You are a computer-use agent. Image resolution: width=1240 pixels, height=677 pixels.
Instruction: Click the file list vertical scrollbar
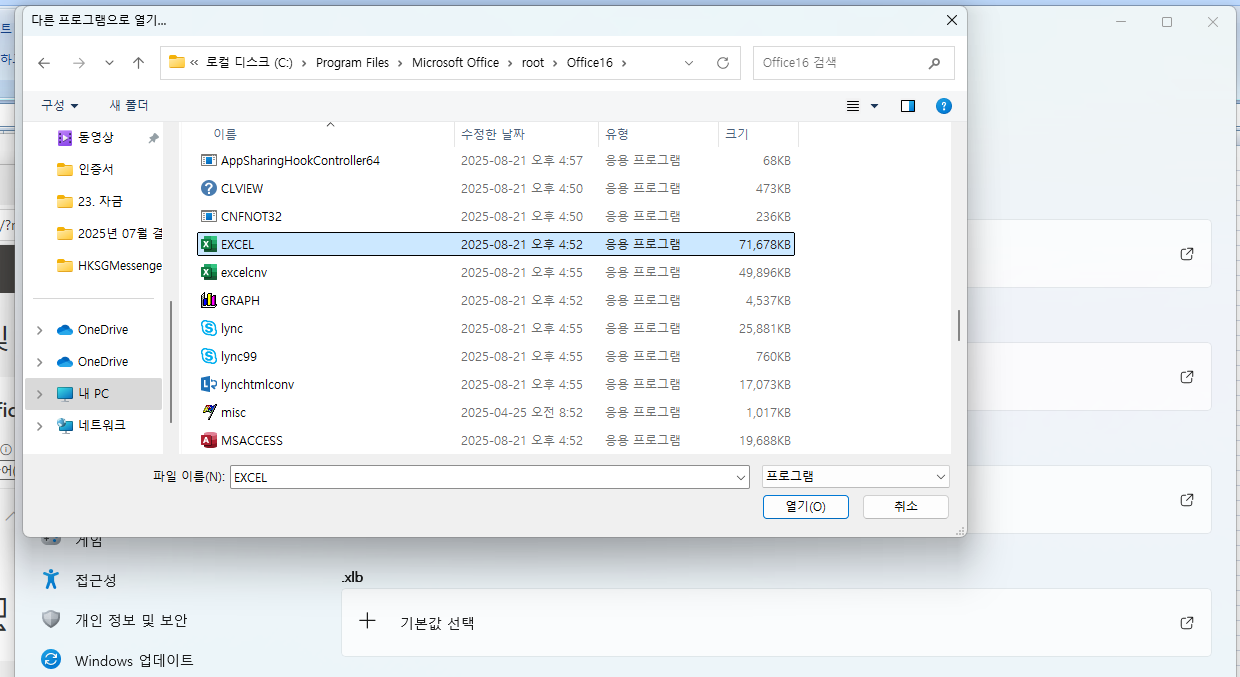959,325
